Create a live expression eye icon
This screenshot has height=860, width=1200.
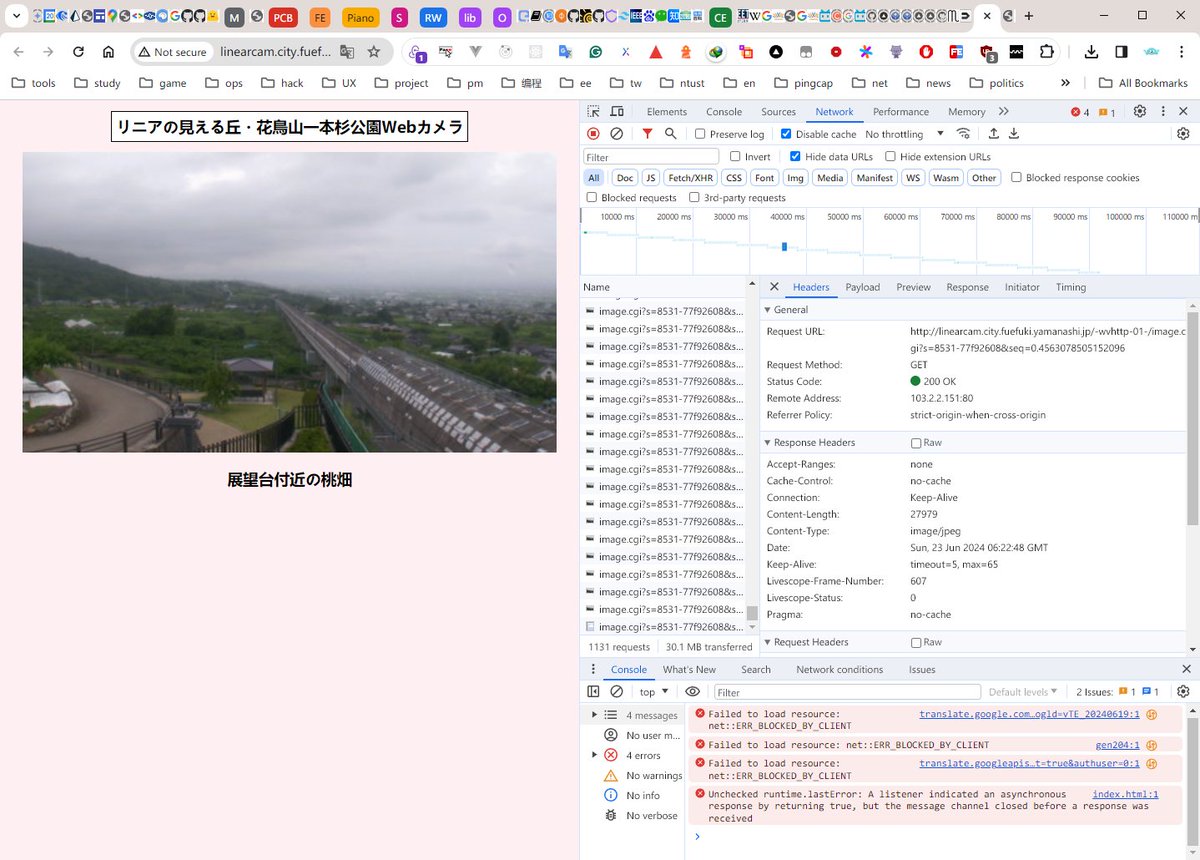692,691
